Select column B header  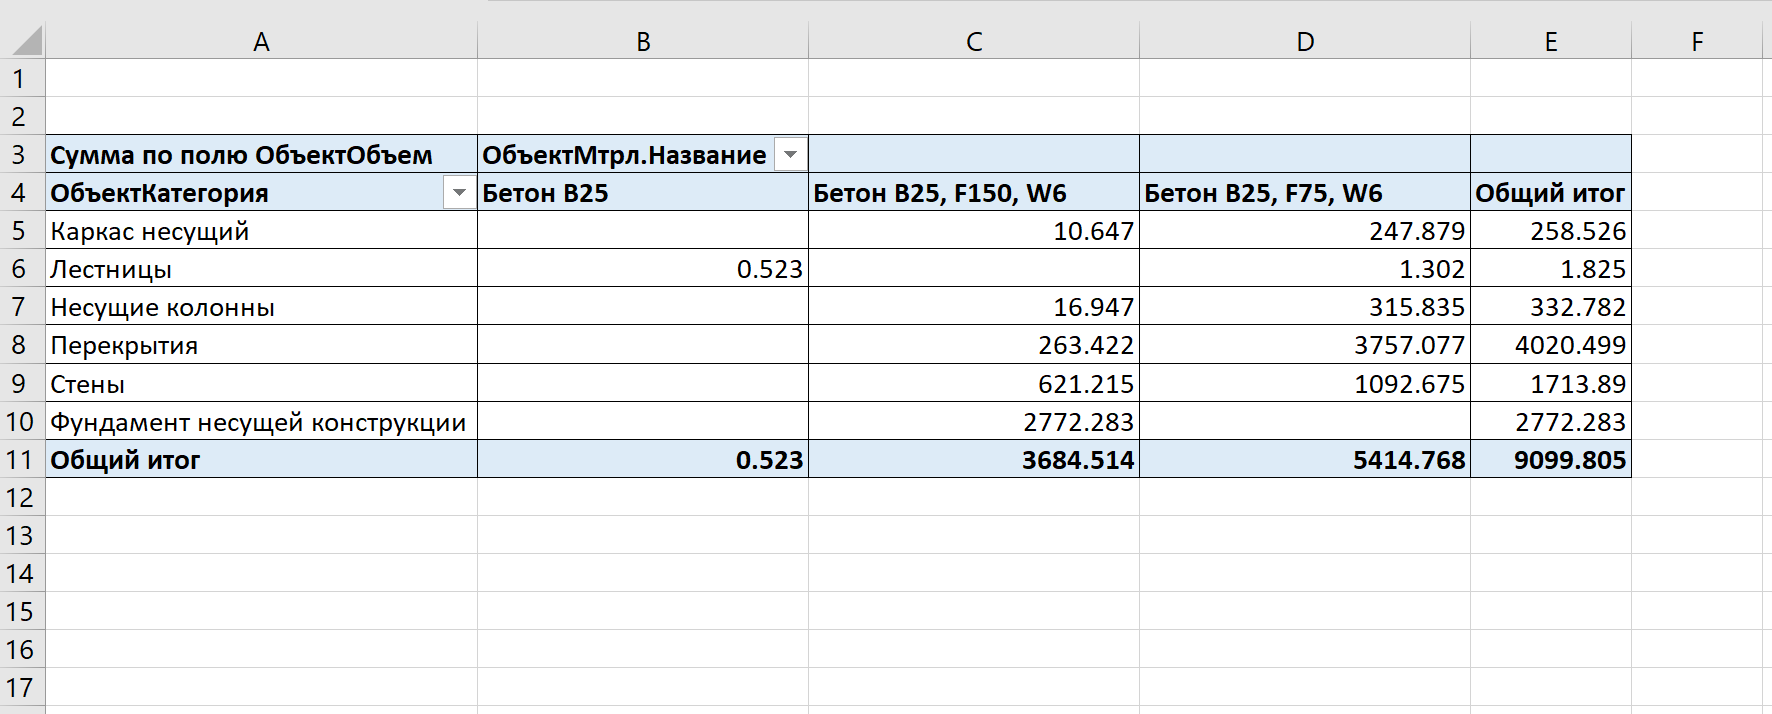[x=643, y=42]
